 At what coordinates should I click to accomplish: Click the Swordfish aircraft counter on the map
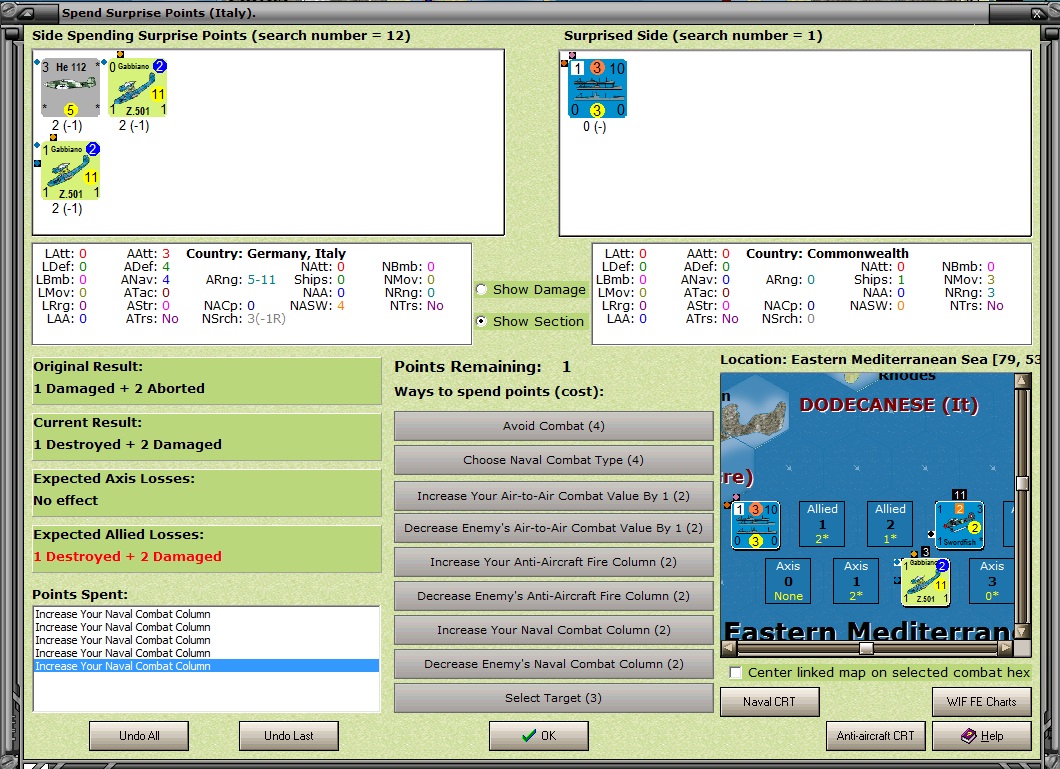959,524
